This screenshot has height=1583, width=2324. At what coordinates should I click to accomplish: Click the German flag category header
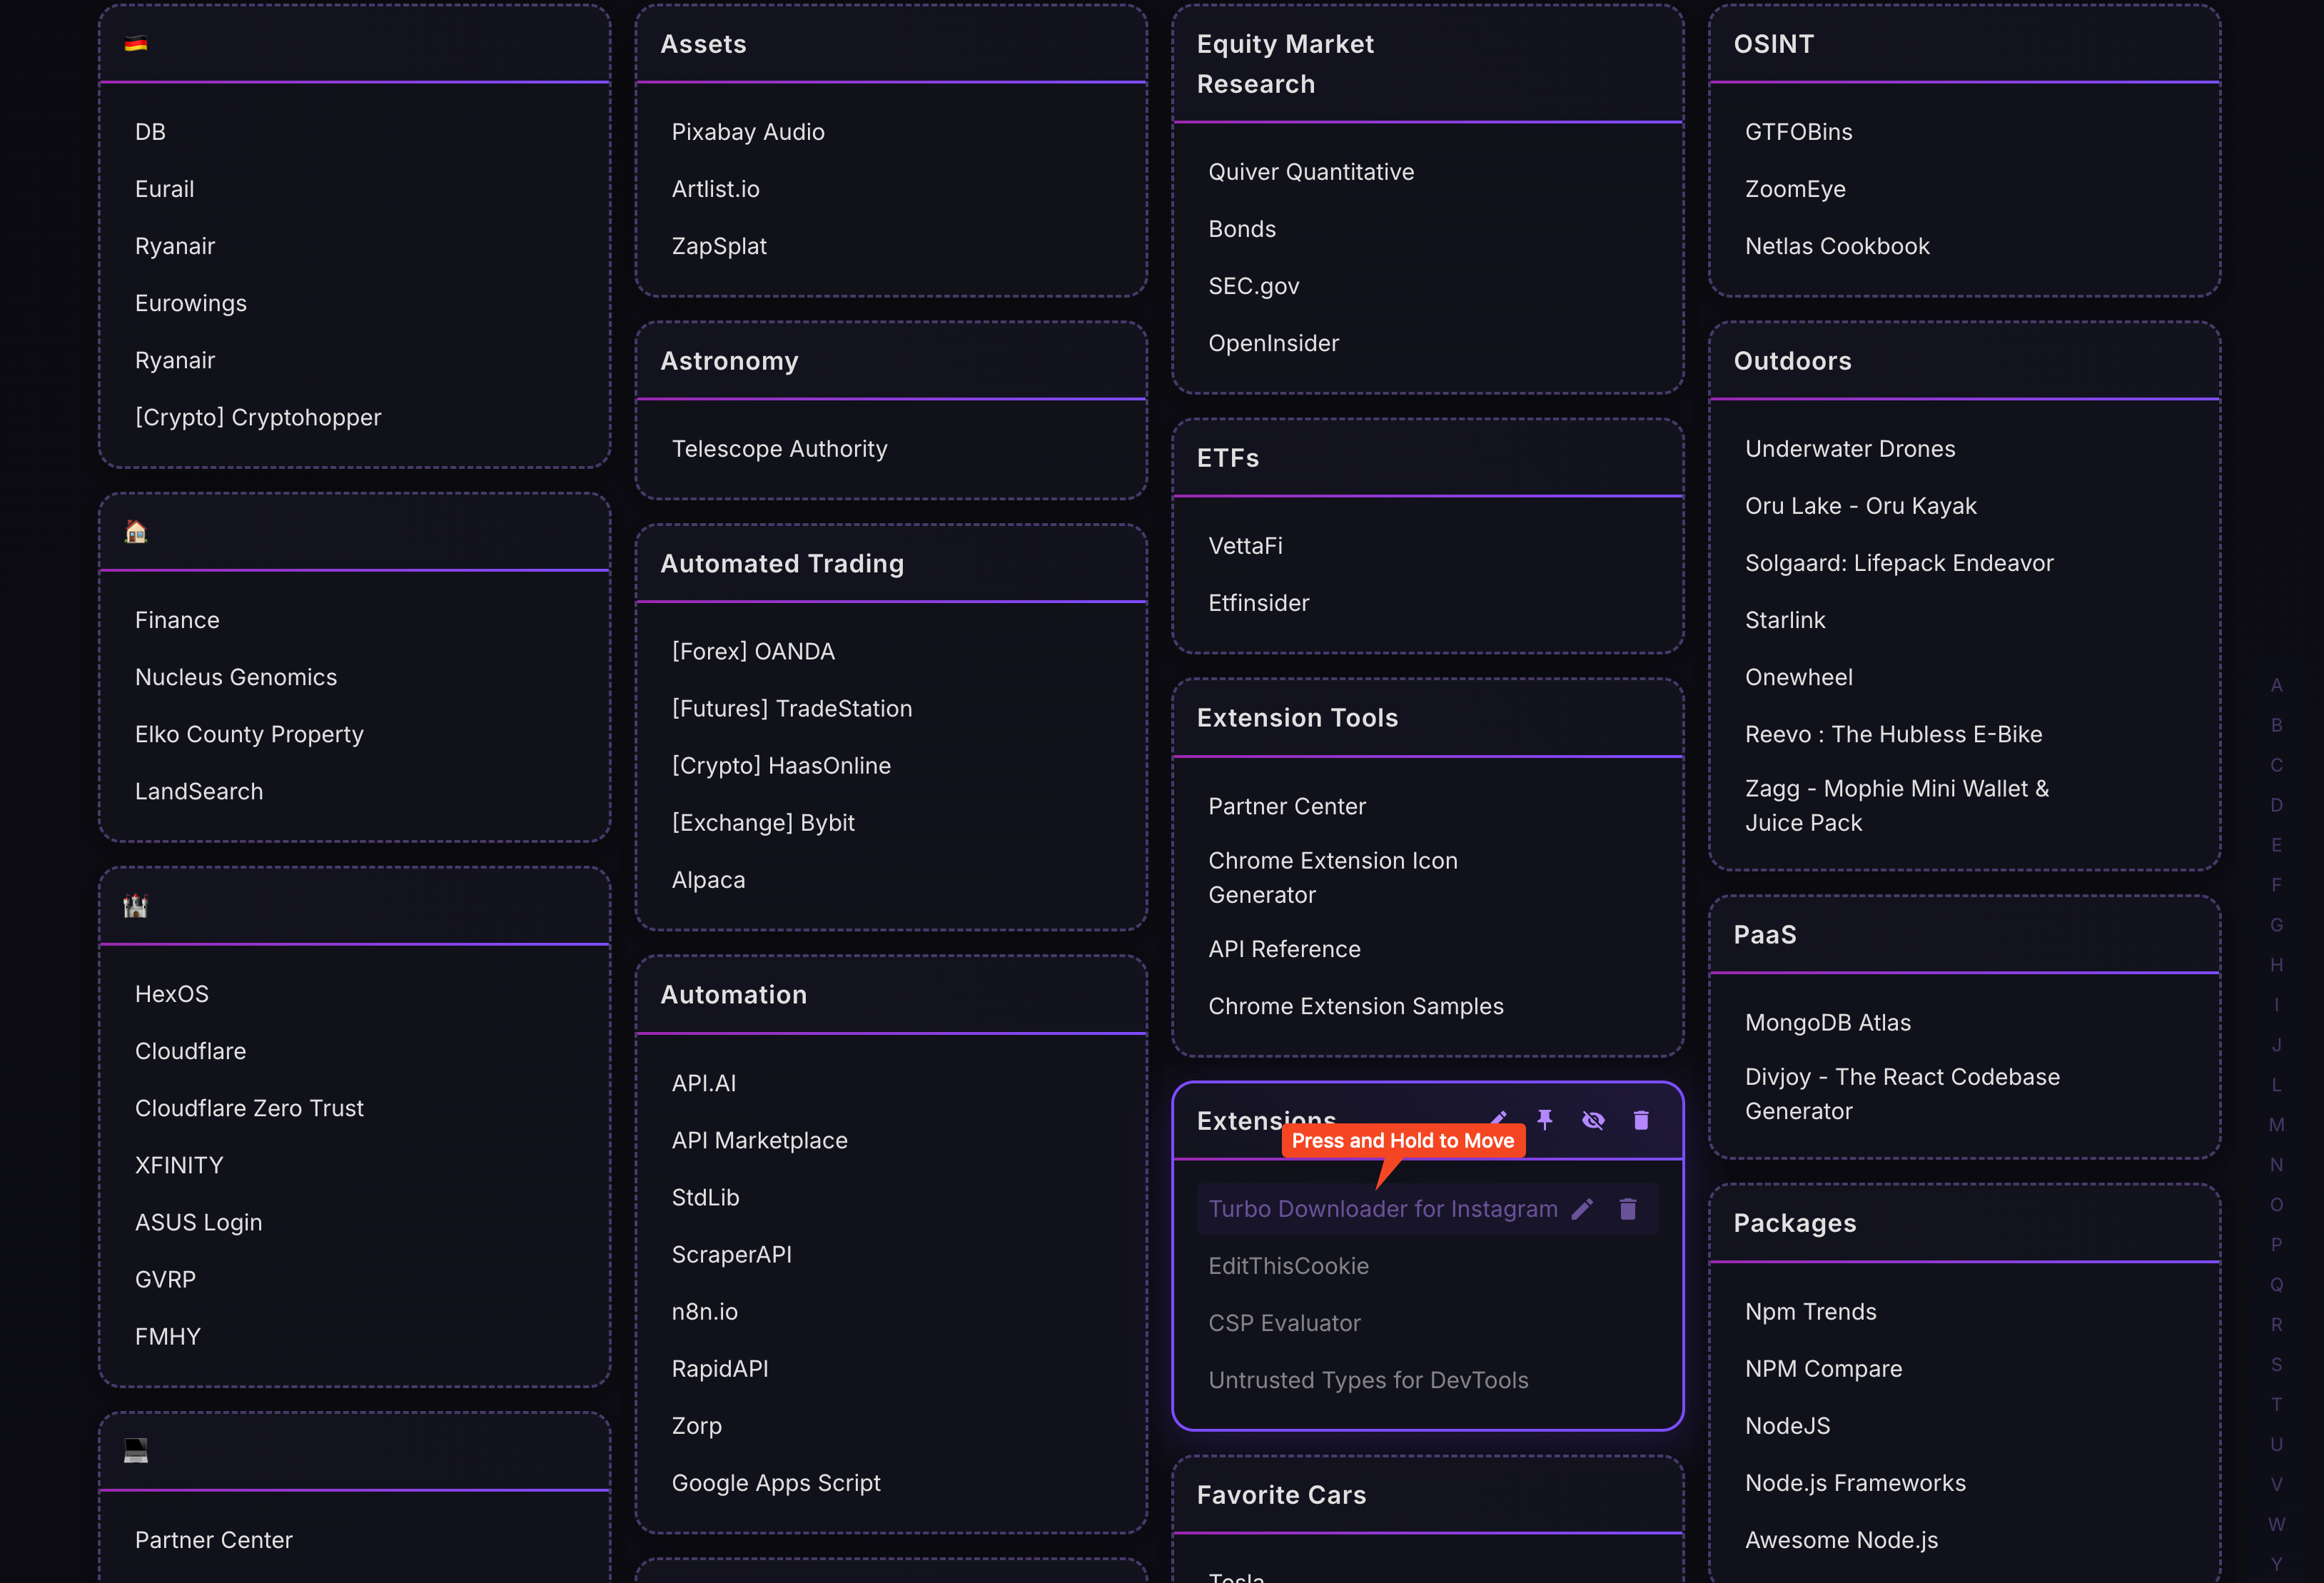tap(136, 44)
